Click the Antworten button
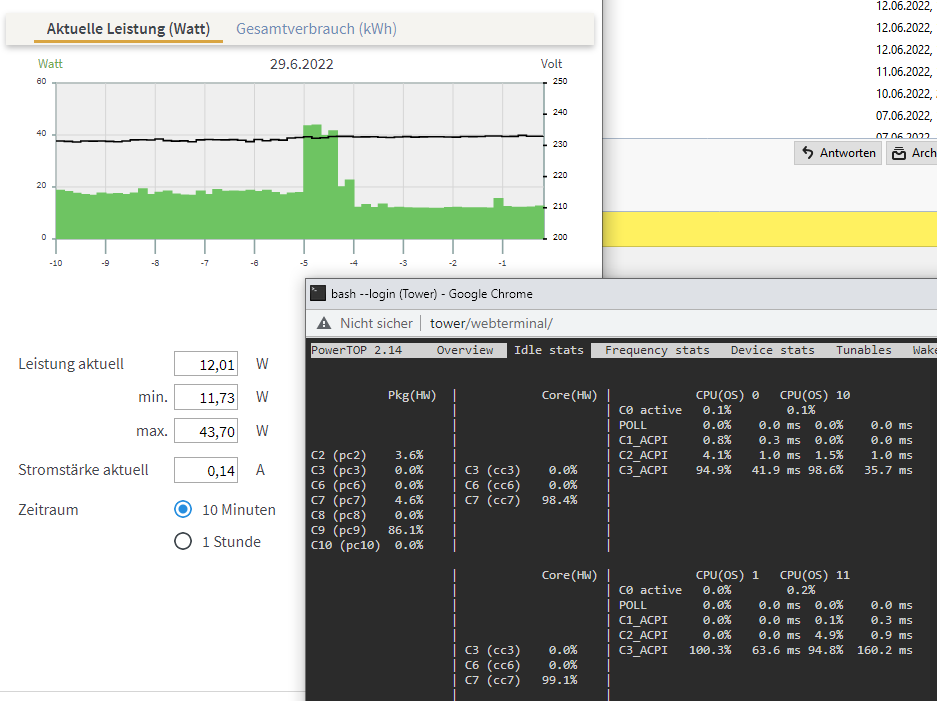This screenshot has height=701, width=937. point(838,153)
